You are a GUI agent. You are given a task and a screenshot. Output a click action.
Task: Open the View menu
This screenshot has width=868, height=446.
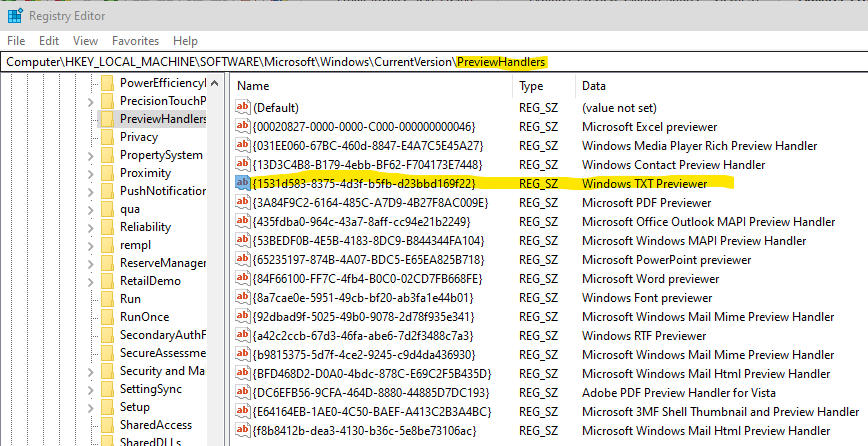point(85,41)
